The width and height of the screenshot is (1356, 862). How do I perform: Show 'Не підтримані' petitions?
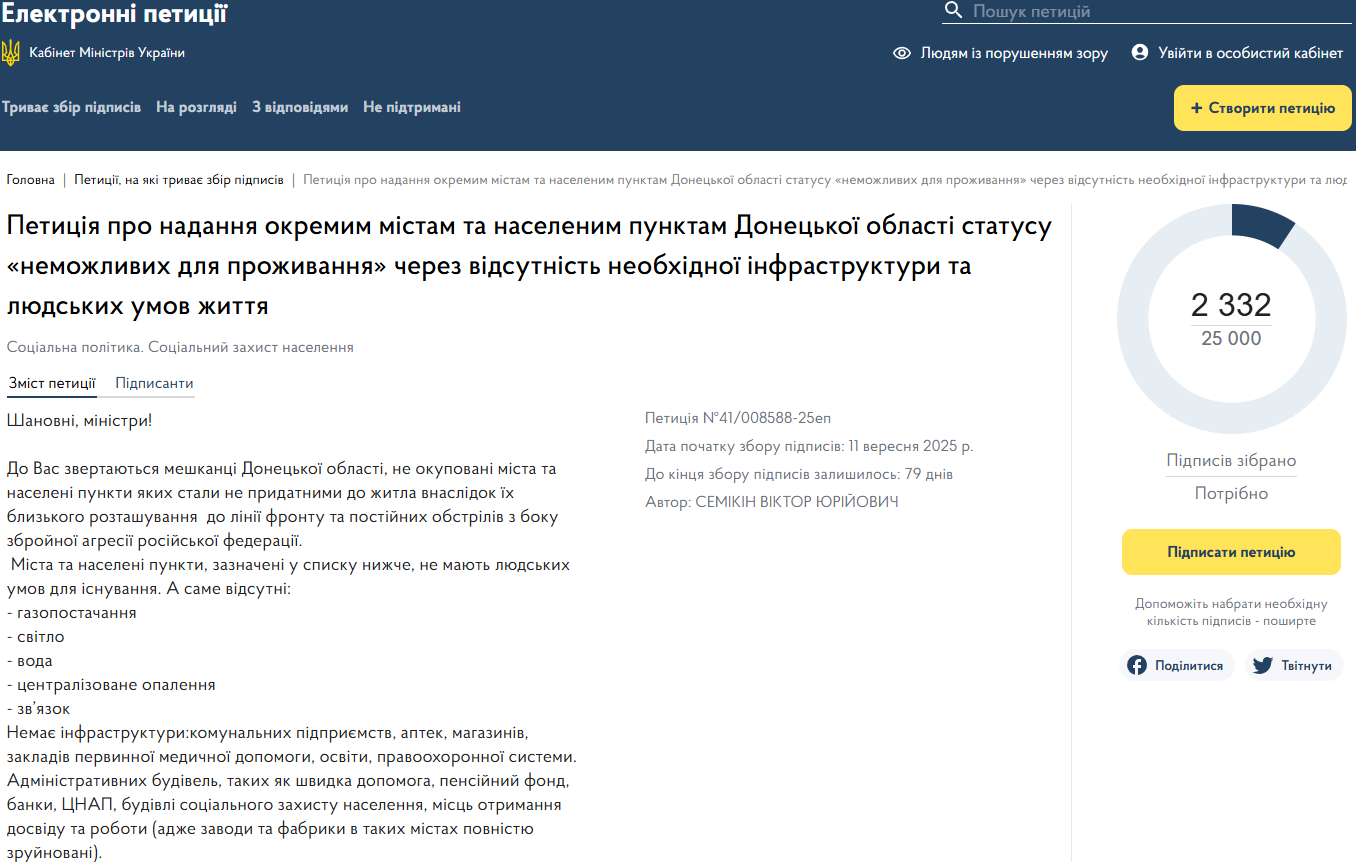(x=412, y=107)
